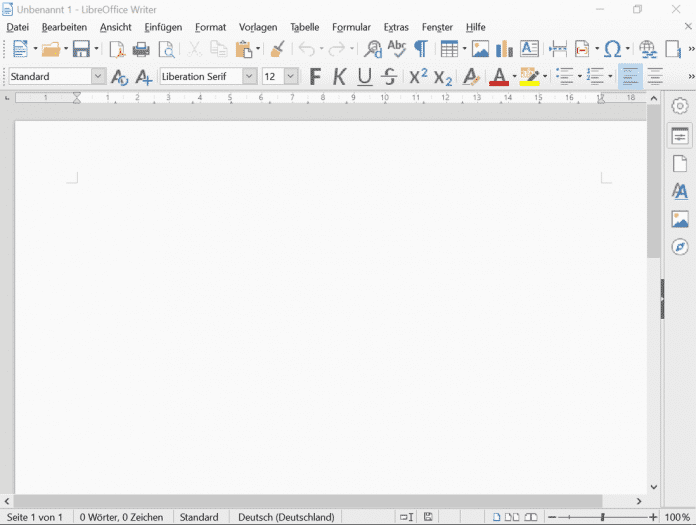The height and width of the screenshot is (525, 696).
Task: Open the sidebar Navigator compass icon
Action: (x=680, y=247)
